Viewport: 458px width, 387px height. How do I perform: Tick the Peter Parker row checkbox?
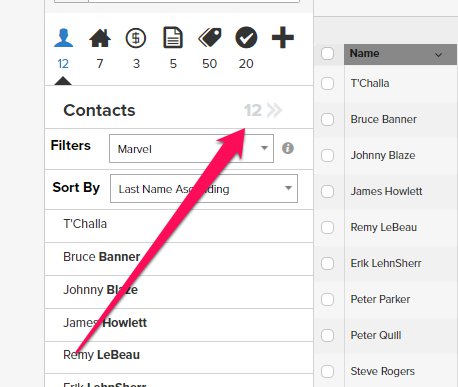(x=327, y=299)
